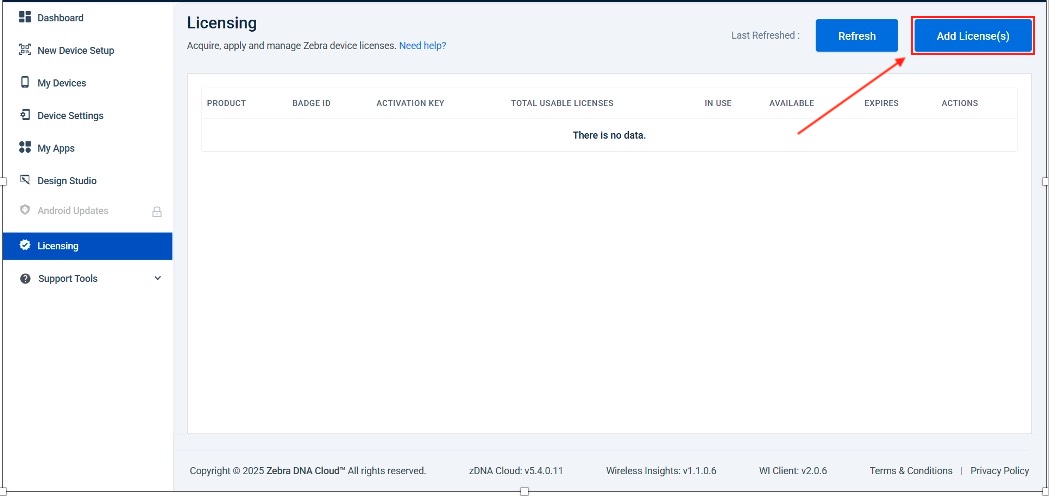Viewport: 1049px width, 496px height.
Task: Click the New Device Setup scan icon
Action: pos(25,50)
